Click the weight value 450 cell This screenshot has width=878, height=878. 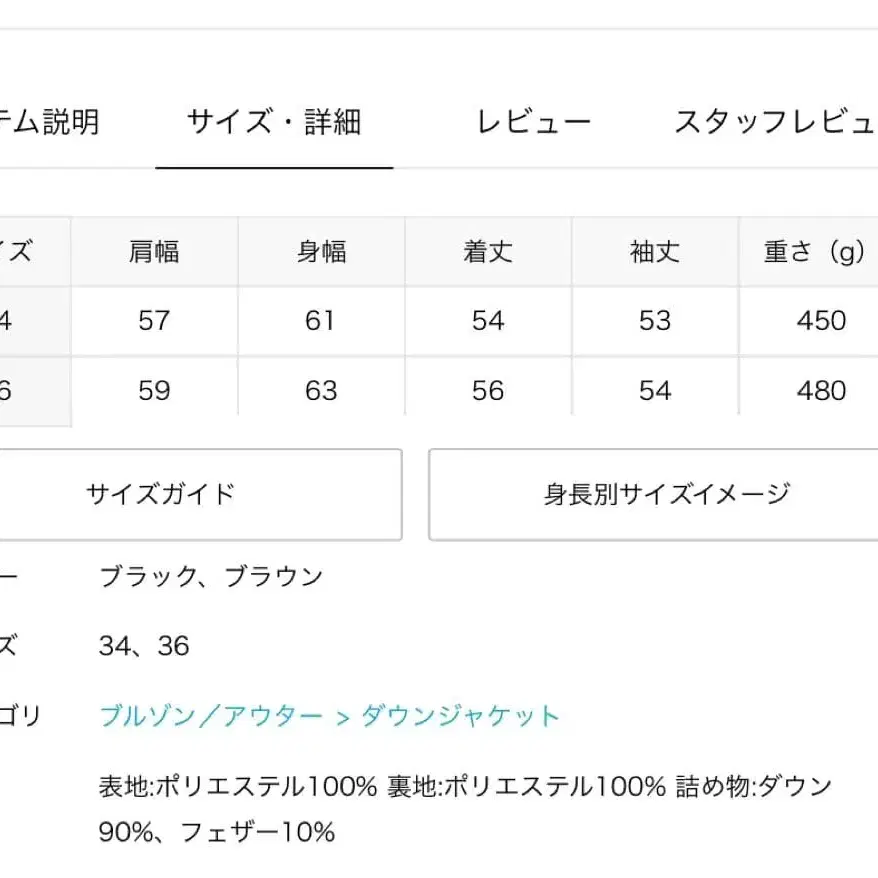(x=821, y=321)
